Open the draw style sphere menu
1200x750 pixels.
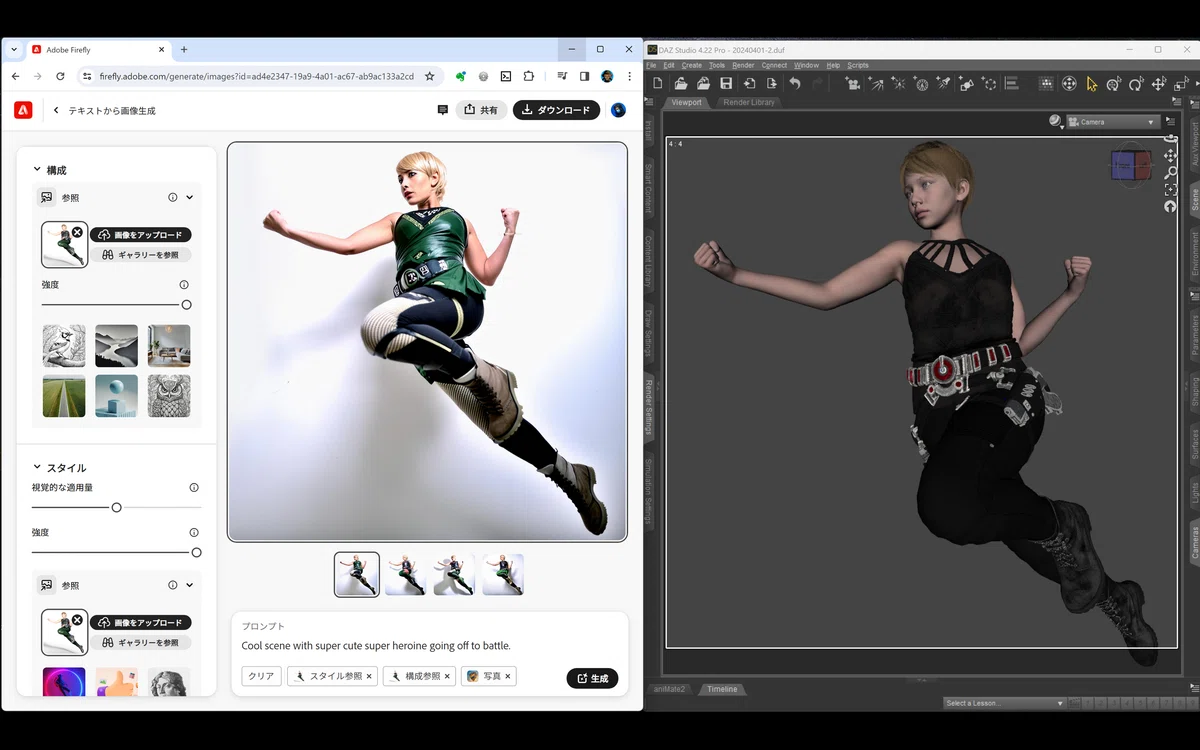tap(1055, 121)
